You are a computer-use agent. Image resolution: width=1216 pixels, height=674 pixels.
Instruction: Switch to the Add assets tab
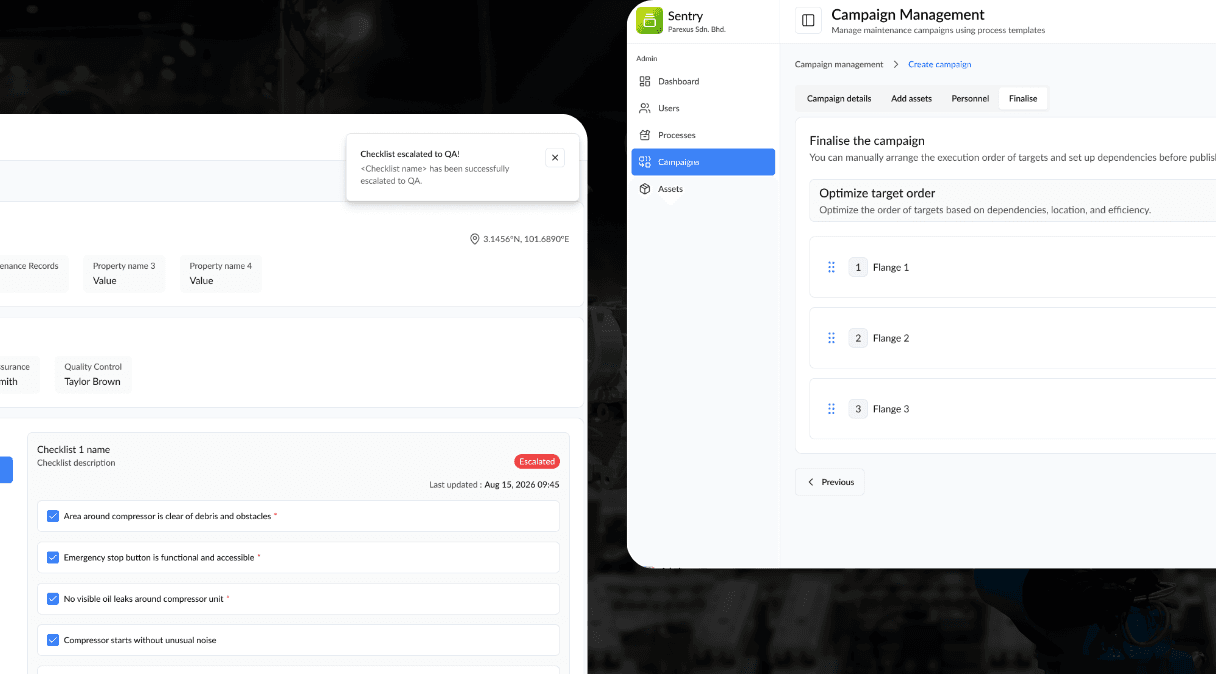(911, 98)
